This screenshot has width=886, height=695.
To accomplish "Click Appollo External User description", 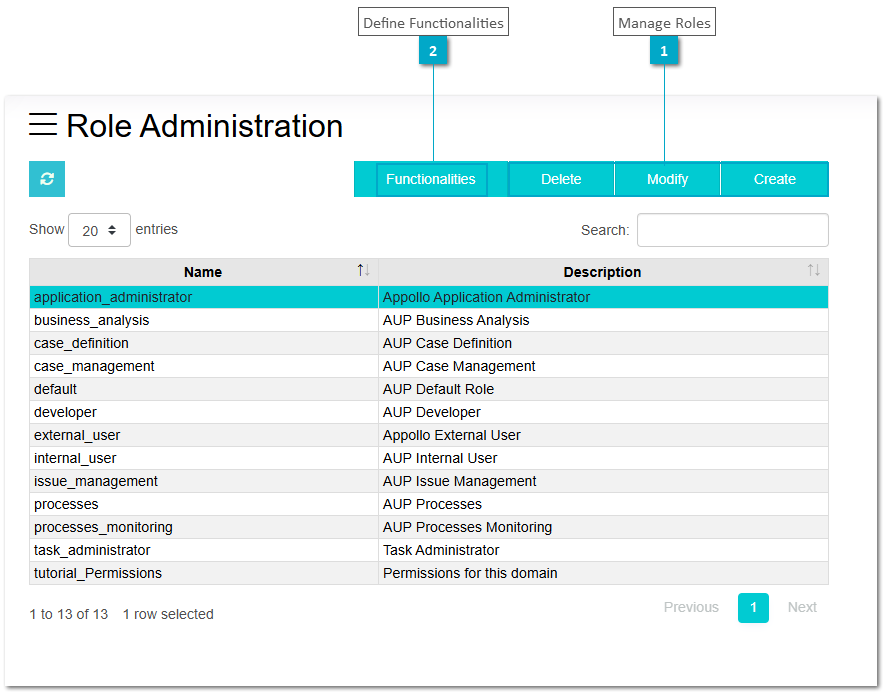I will pyautogui.click(x=603, y=436).
